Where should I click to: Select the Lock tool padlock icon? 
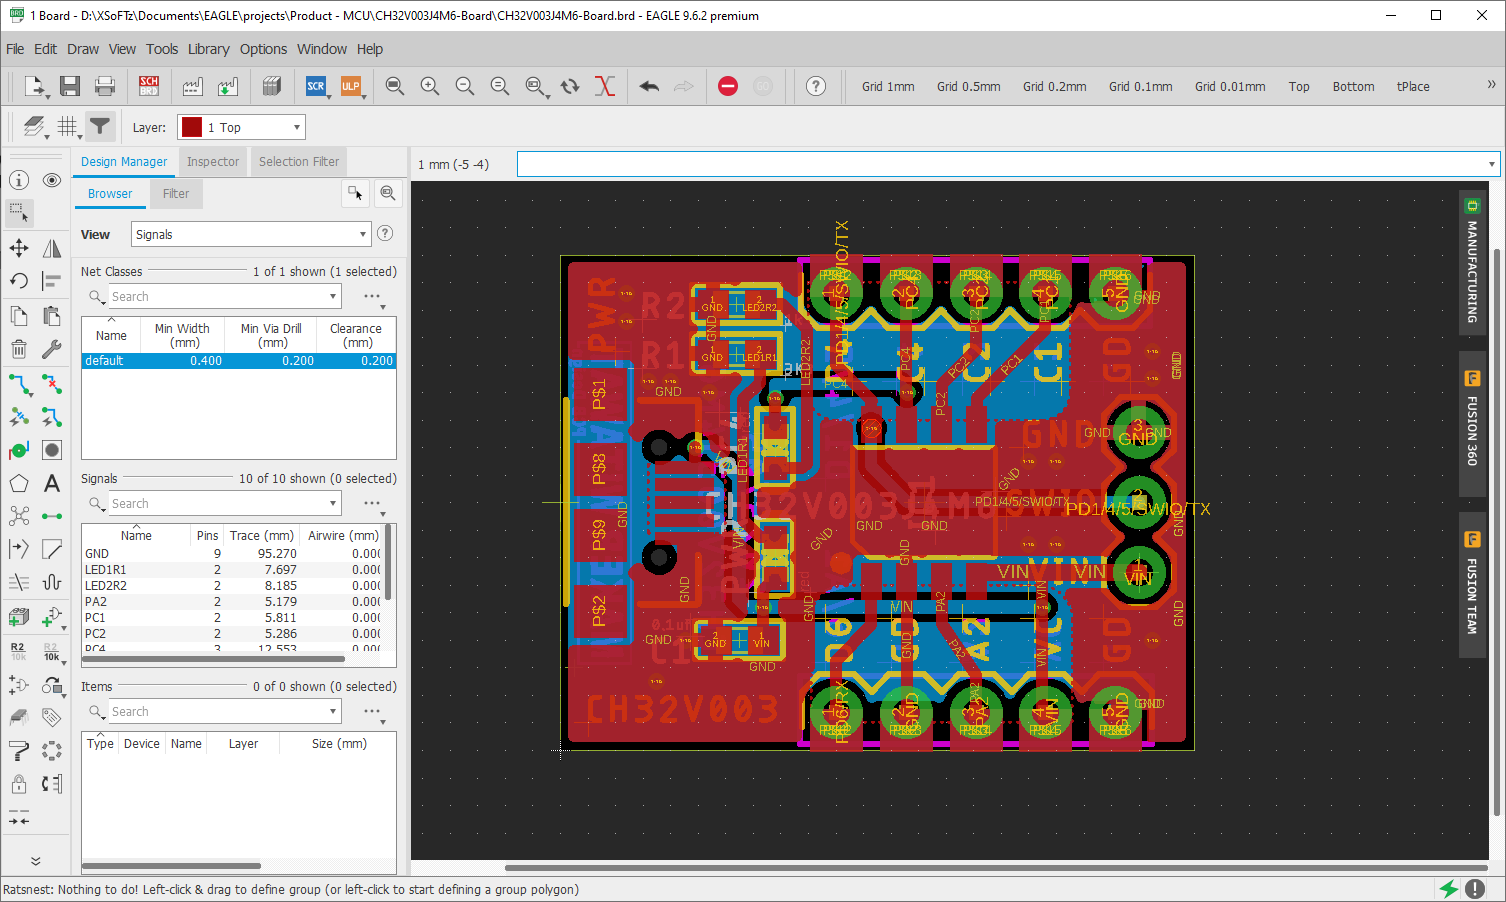pos(19,784)
